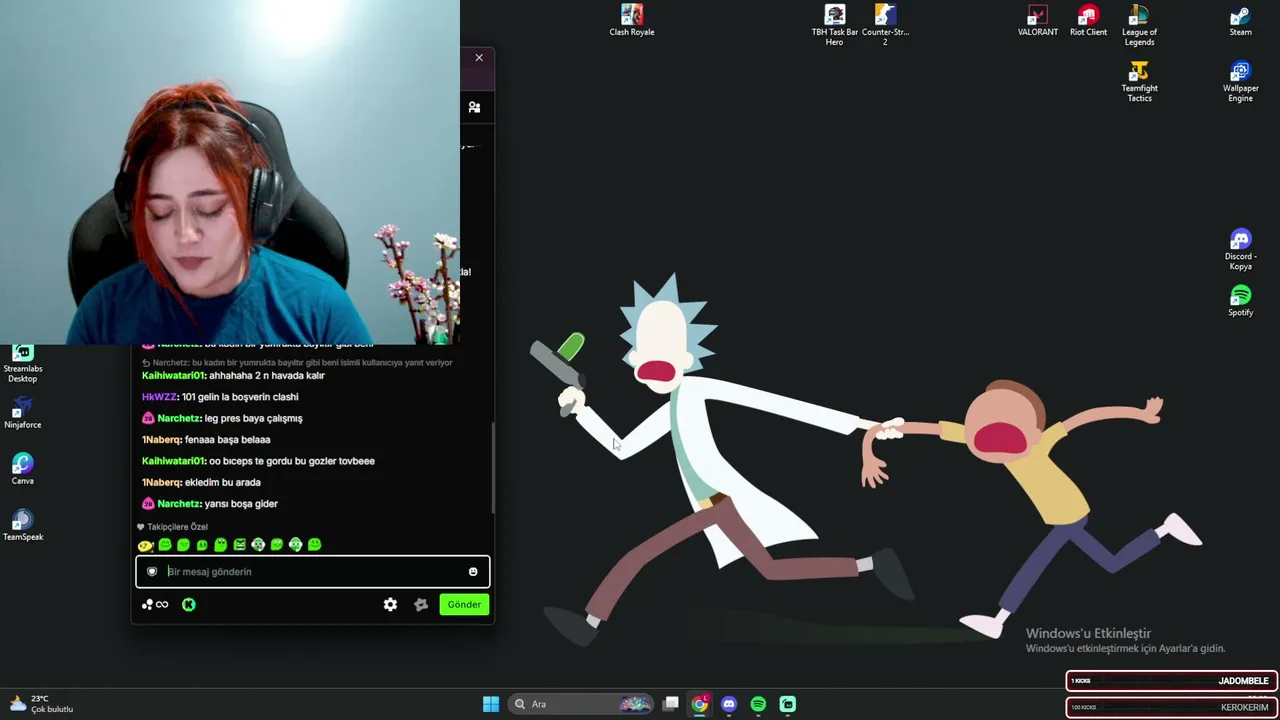Select the Discord - Kopya shortcut

[x=1240, y=249]
